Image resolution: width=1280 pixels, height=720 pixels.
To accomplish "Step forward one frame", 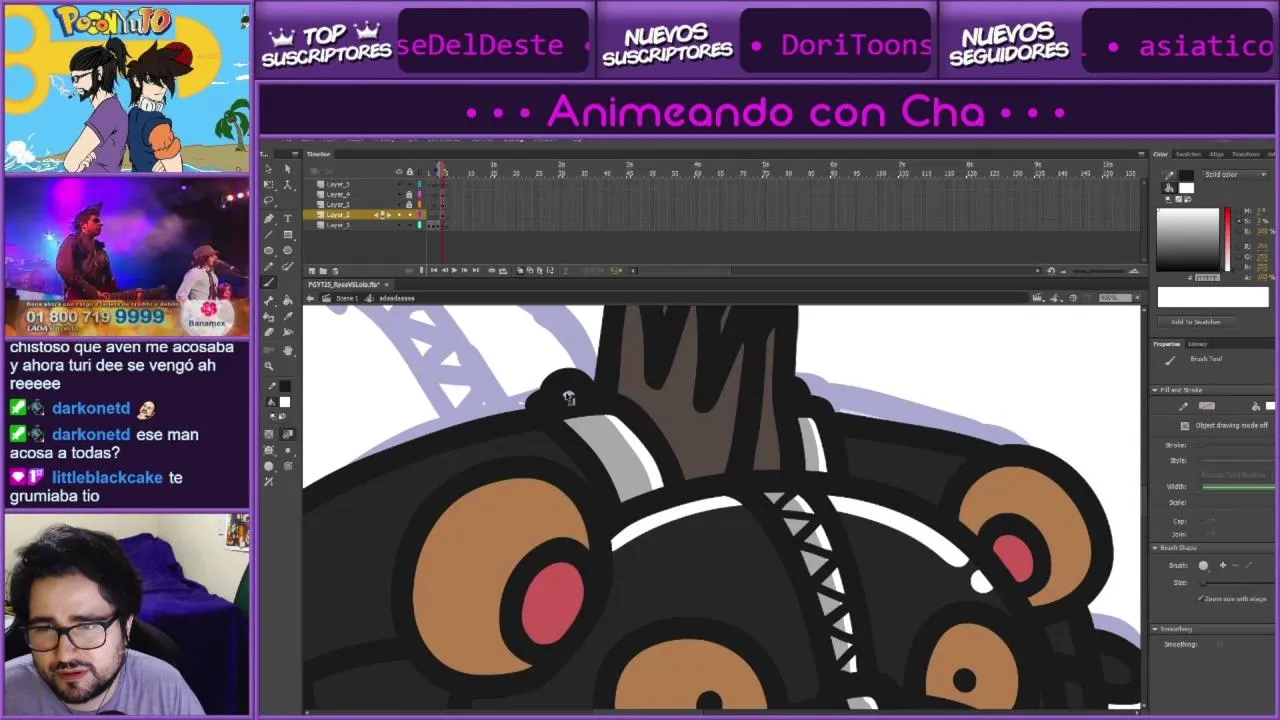I will (x=464, y=270).
